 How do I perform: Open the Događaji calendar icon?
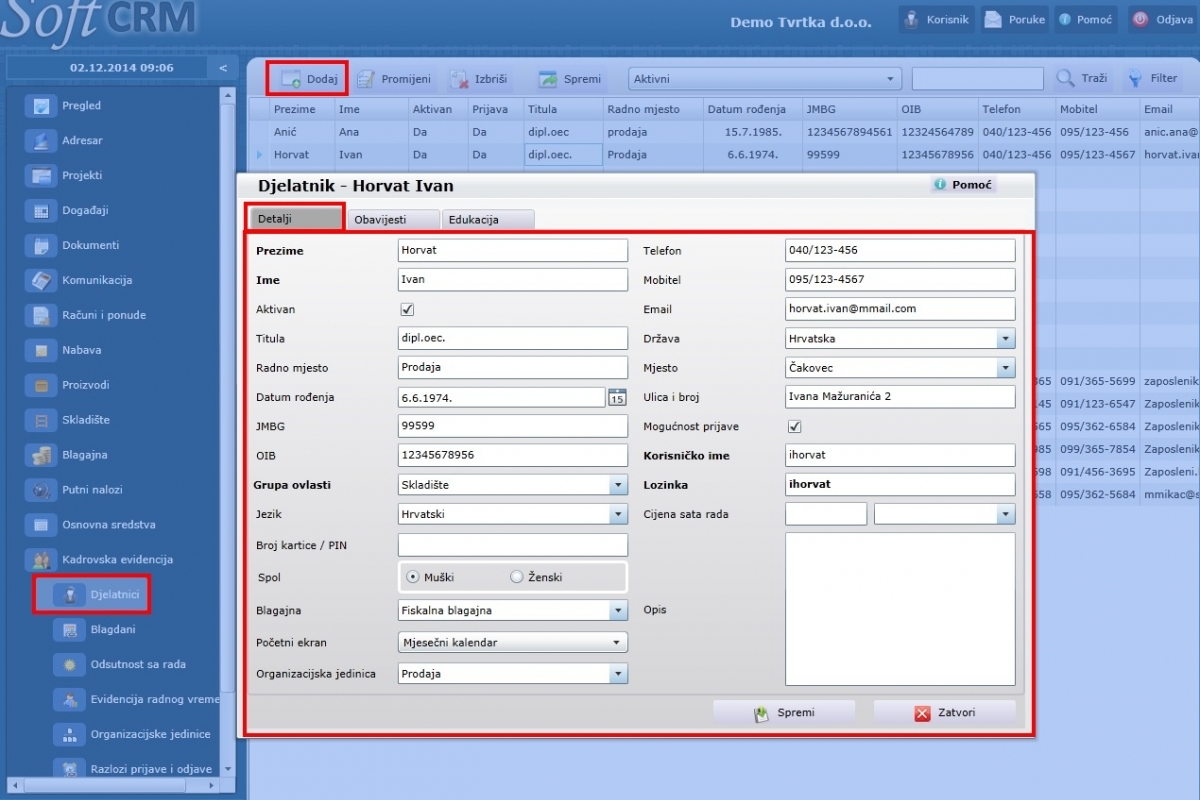[x=41, y=211]
